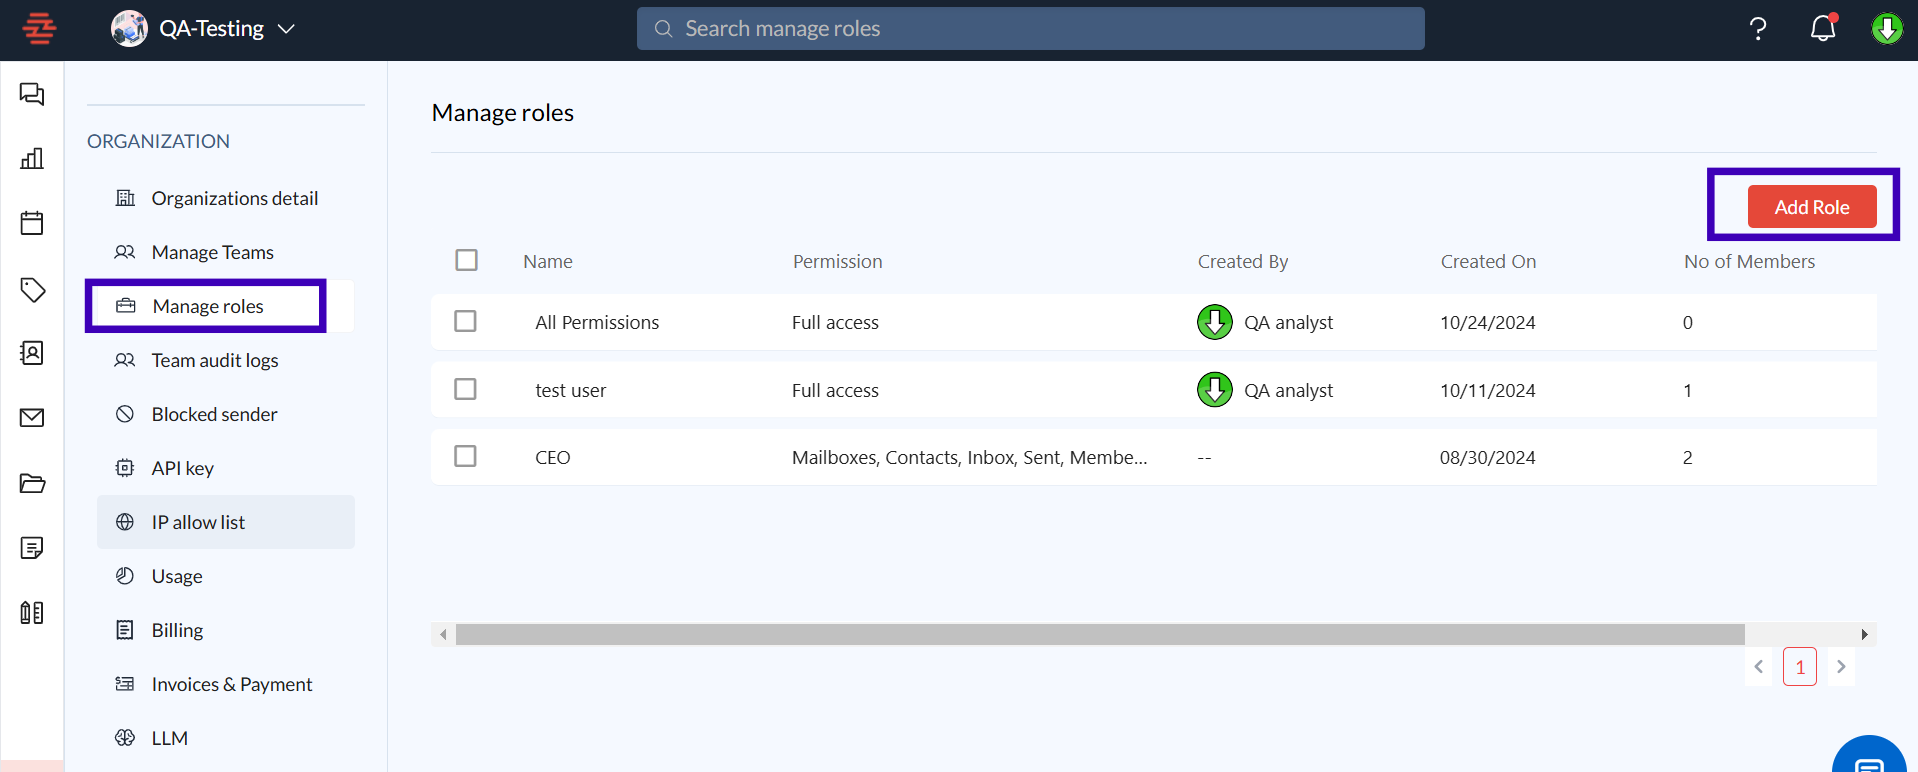Open Team audit logs menu item
The width and height of the screenshot is (1918, 772).
(x=214, y=360)
